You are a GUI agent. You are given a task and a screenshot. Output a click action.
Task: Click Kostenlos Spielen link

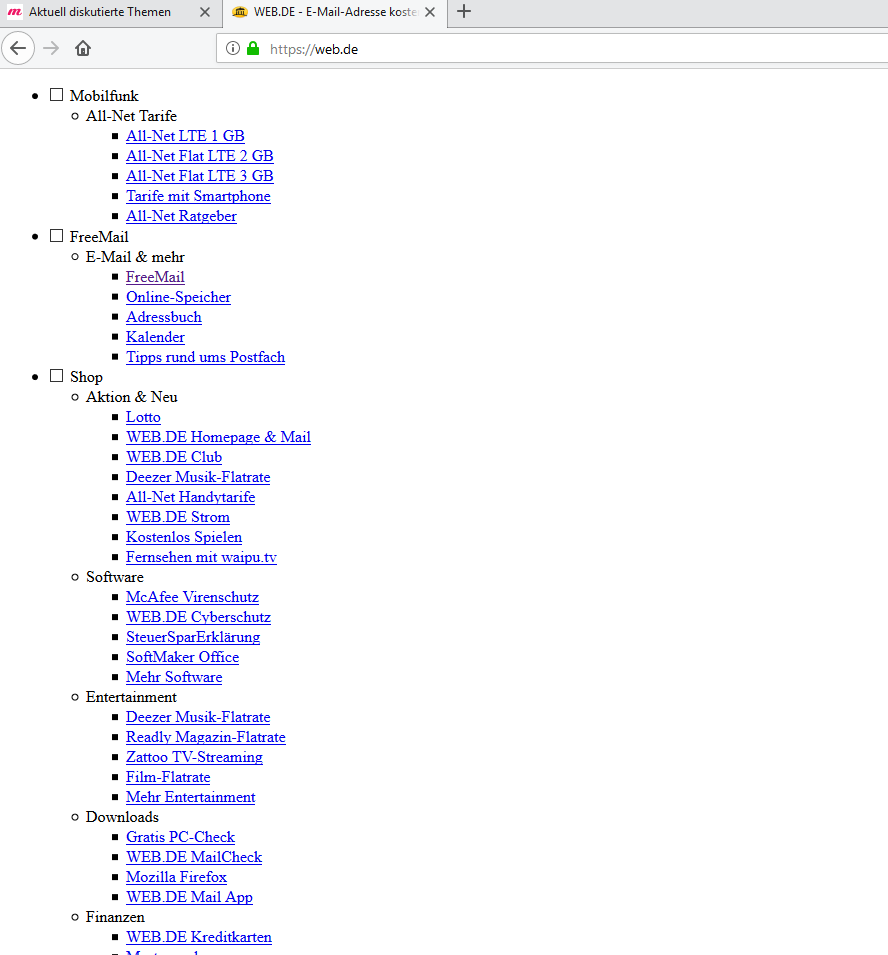click(x=184, y=538)
